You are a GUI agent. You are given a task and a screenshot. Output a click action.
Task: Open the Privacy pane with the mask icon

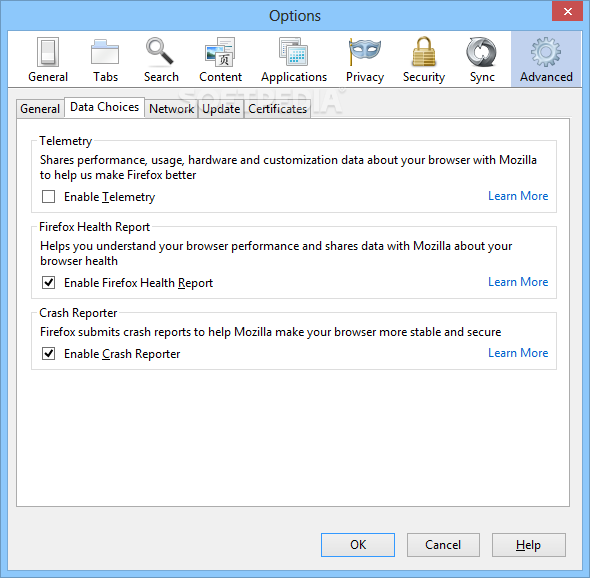[365, 59]
